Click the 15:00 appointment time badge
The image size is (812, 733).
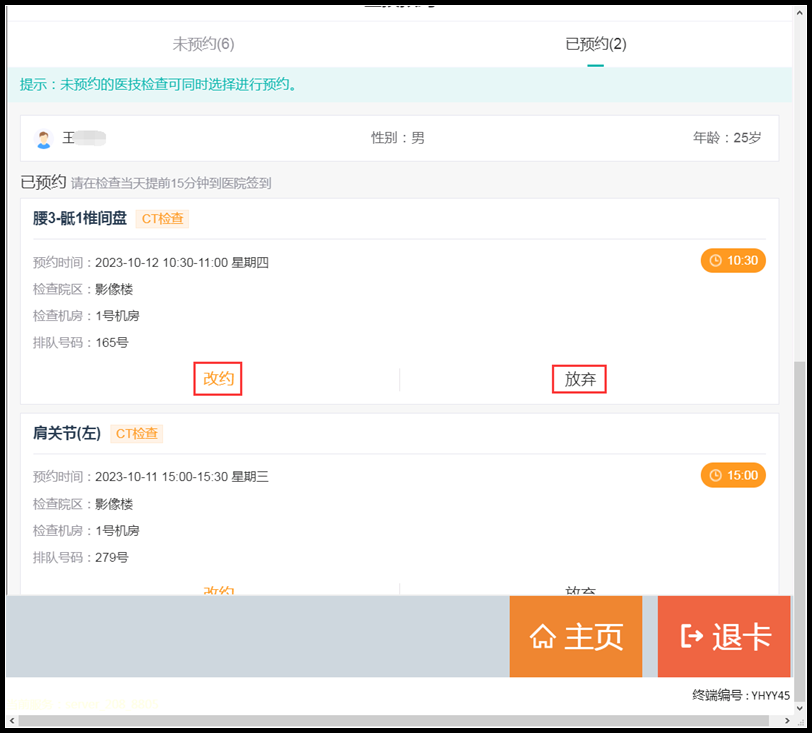pos(733,475)
